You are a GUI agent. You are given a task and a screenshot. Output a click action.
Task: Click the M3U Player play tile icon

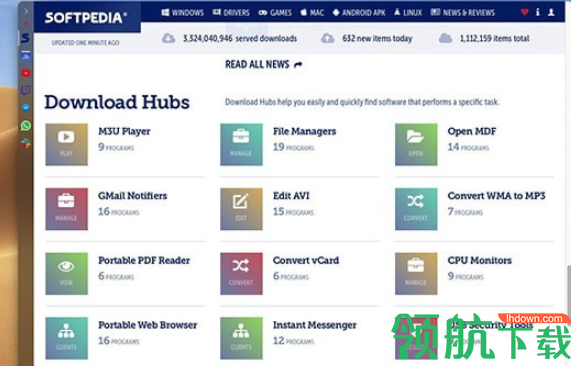click(x=66, y=144)
